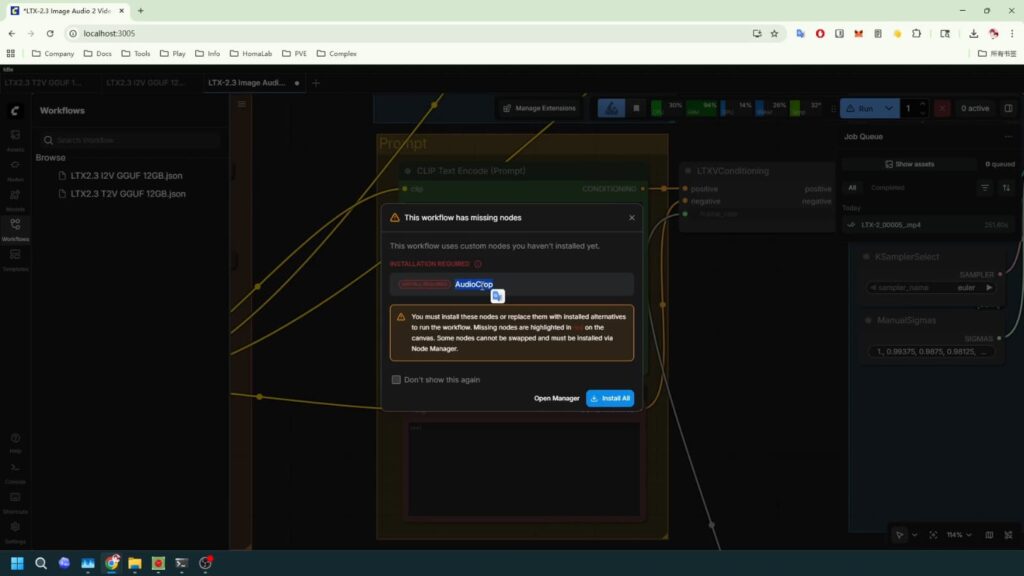Open the Templates sidebar panel
The height and width of the screenshot is (576, 1024).
click(15, 258)
